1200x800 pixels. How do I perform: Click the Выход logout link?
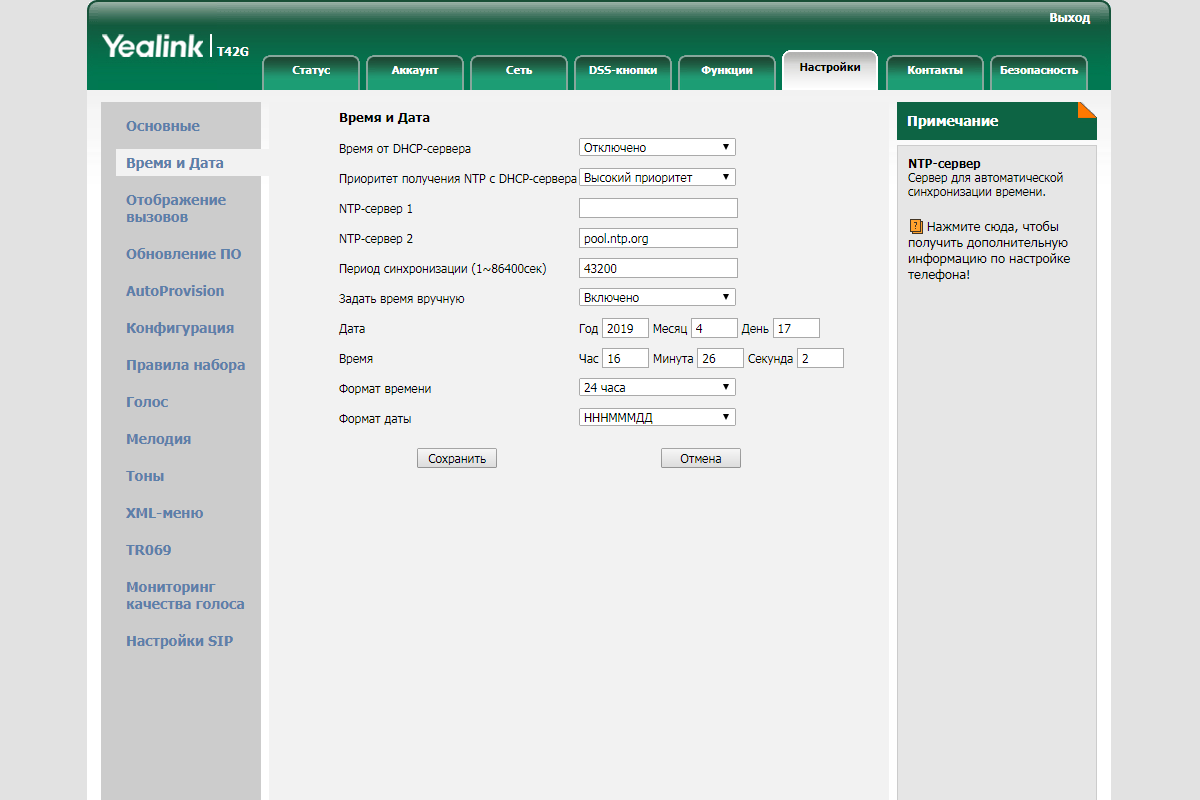[x=1069, y=18]
